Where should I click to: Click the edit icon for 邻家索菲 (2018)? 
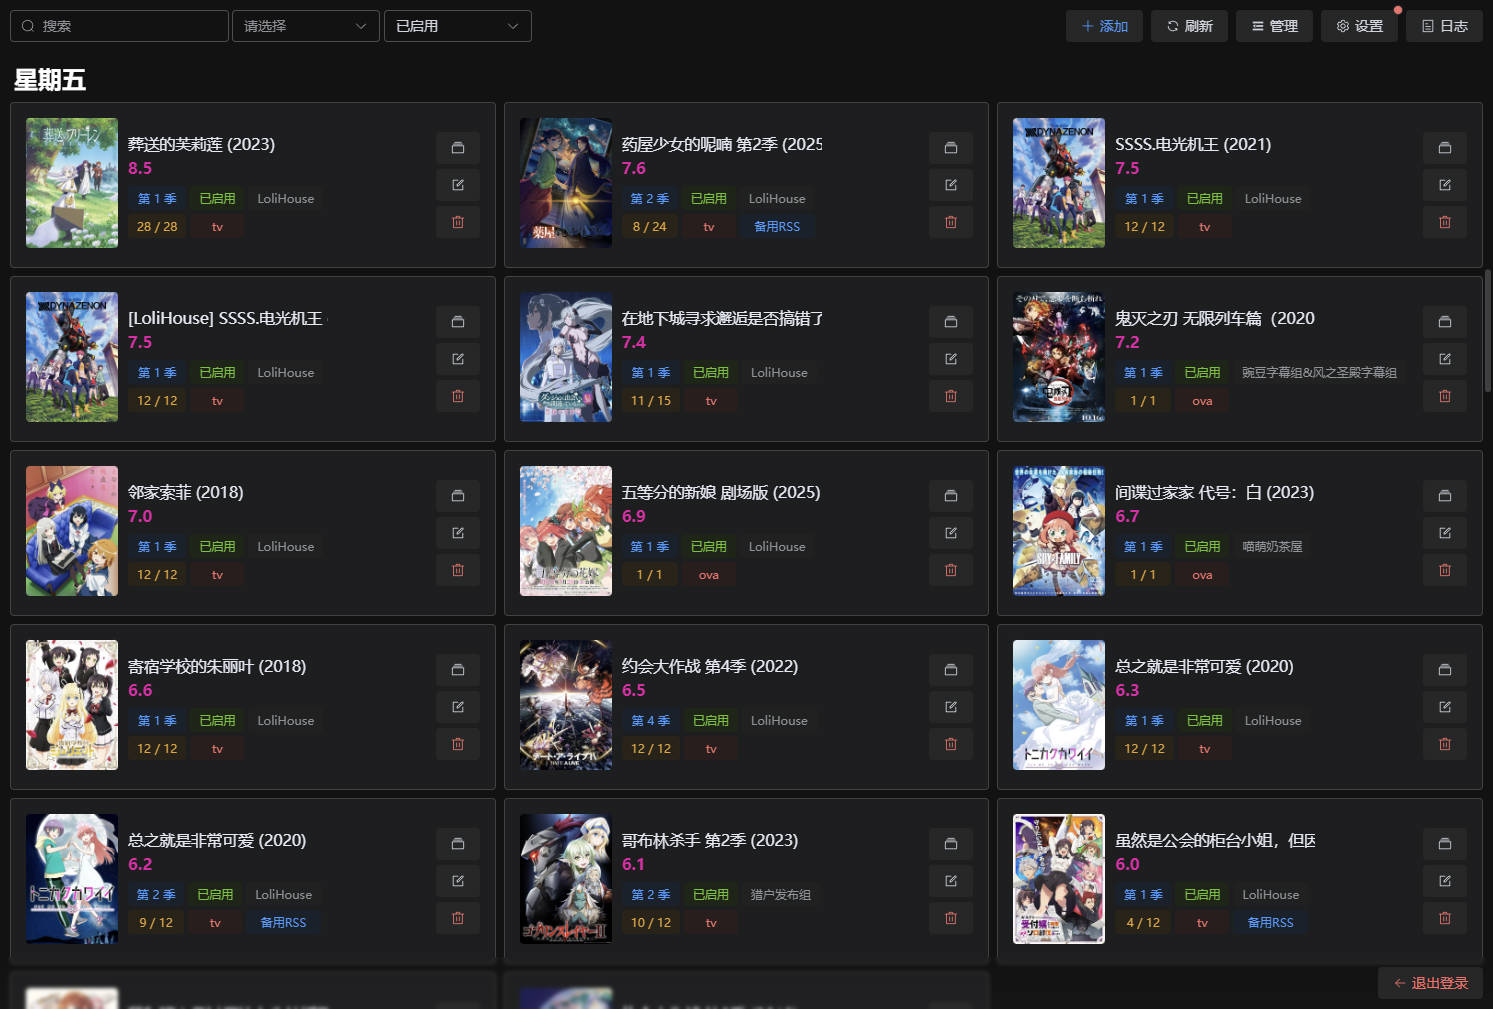(x=457, y=533)
